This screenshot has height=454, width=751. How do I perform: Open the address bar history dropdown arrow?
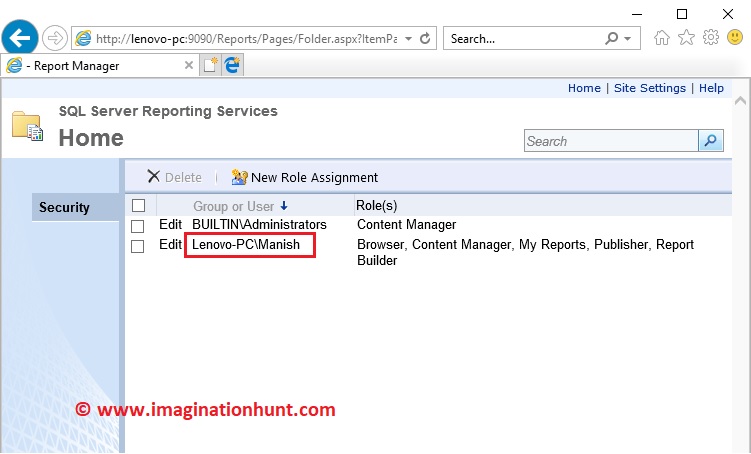coord(408,38)
